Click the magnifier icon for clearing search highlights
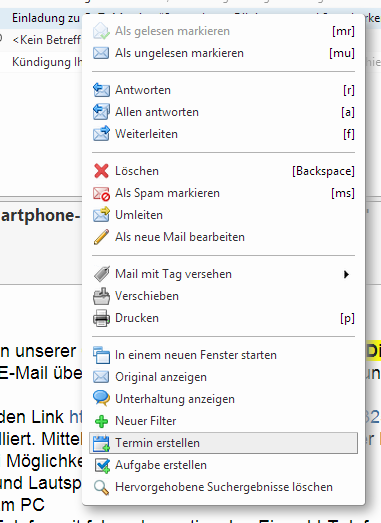381x523 pixels. click(101, 487)
